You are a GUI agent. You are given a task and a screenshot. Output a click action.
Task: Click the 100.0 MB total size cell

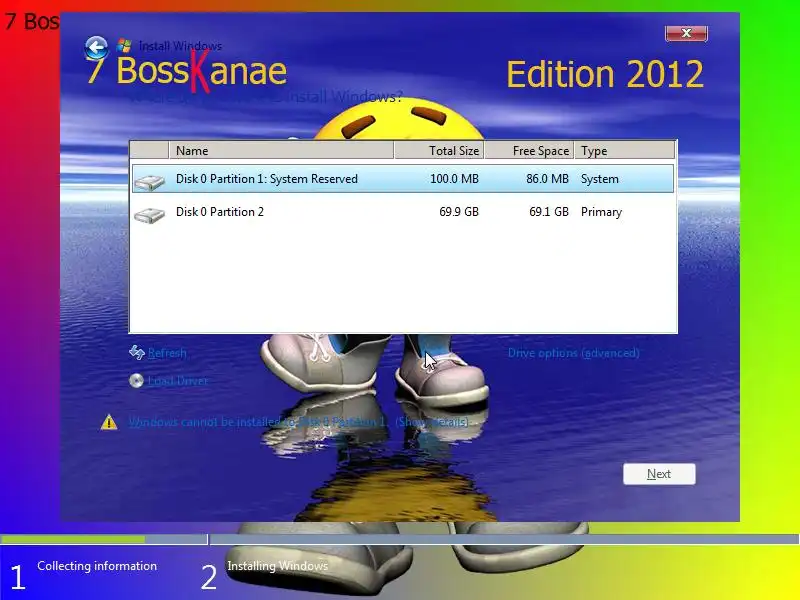tap(454, 179)
